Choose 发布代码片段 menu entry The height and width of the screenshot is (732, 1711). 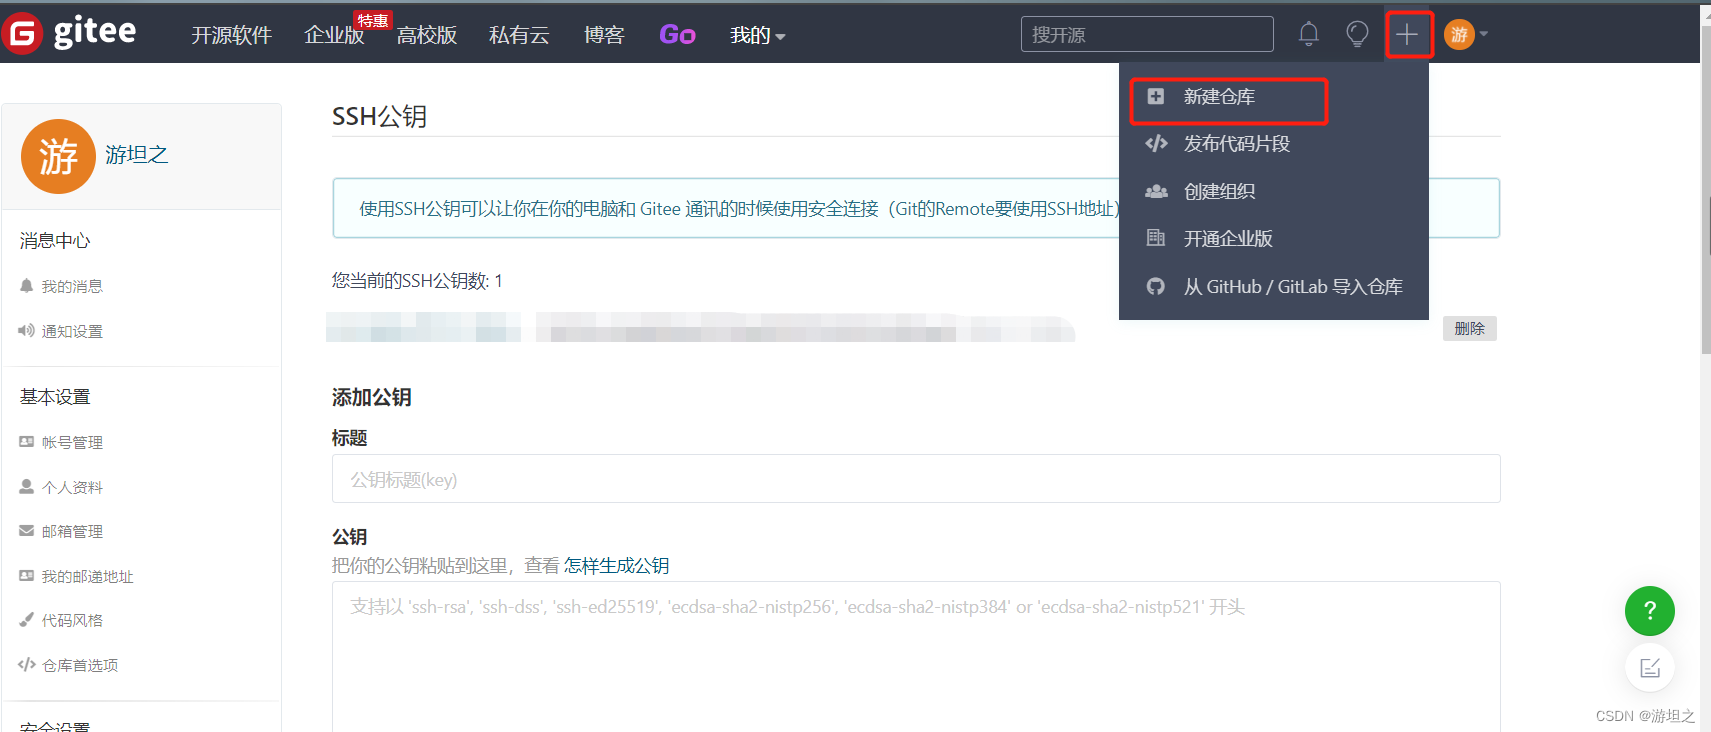tap(1236, 144)
